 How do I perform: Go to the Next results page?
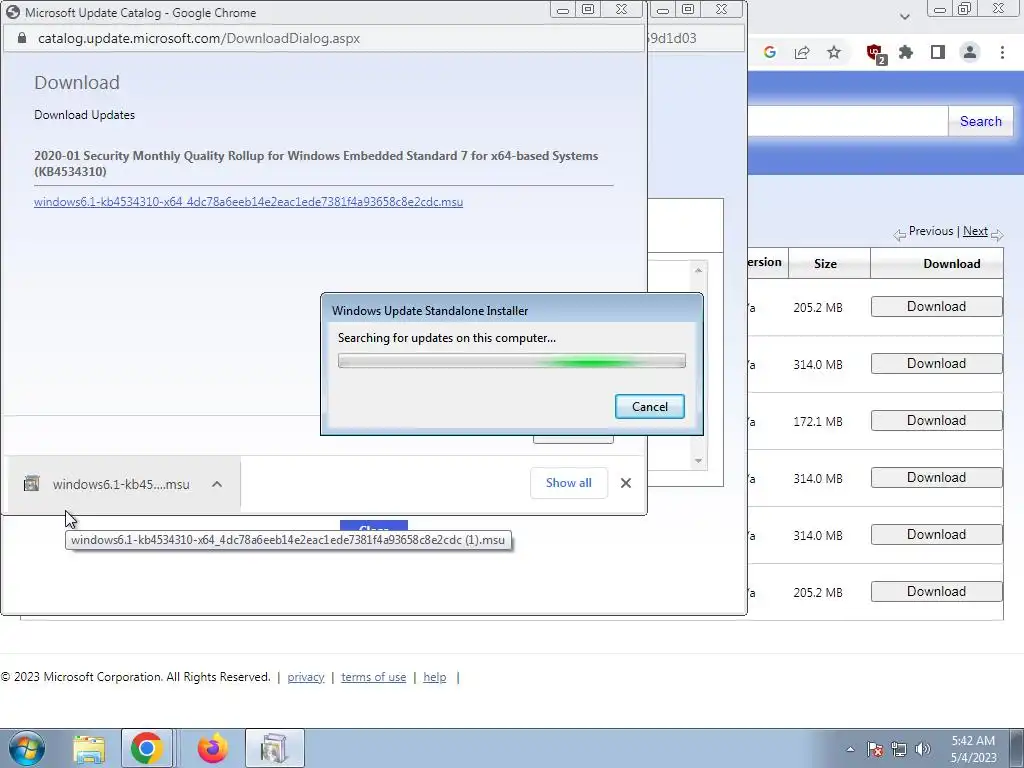click(x=975, y=231)
